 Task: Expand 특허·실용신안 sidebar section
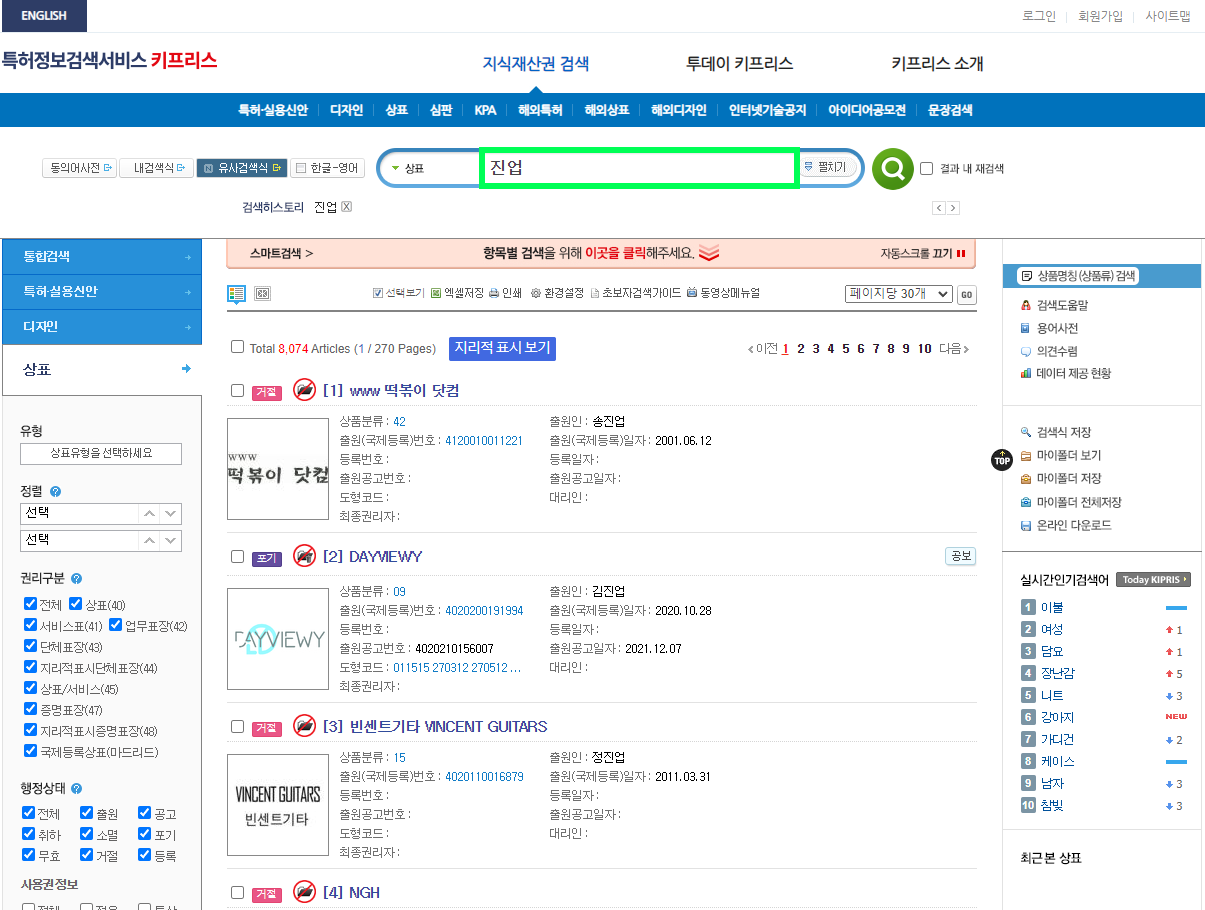[x=102, y=291]
